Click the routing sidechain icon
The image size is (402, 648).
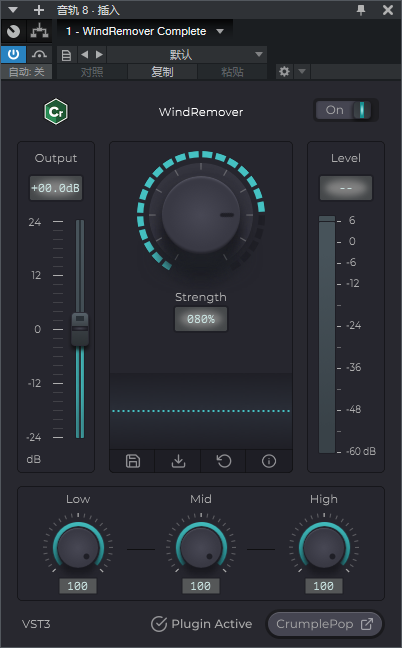pos(40,31)
